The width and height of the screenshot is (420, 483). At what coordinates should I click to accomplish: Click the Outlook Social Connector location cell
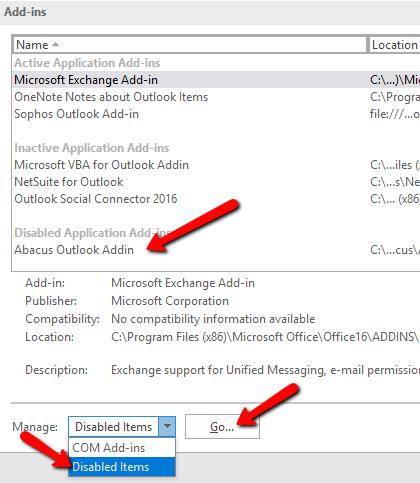395,199
